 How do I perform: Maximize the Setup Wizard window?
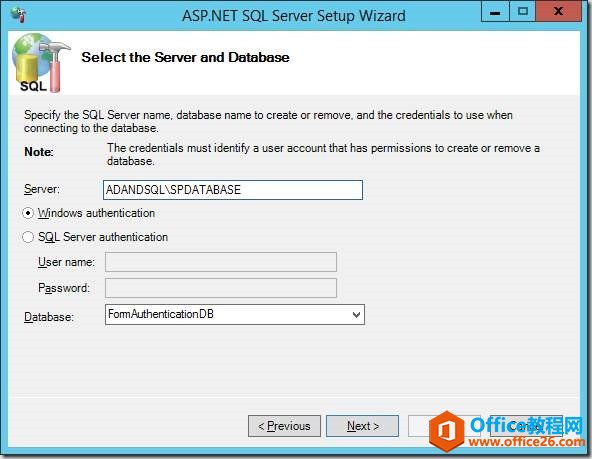[x=523, y=12]
